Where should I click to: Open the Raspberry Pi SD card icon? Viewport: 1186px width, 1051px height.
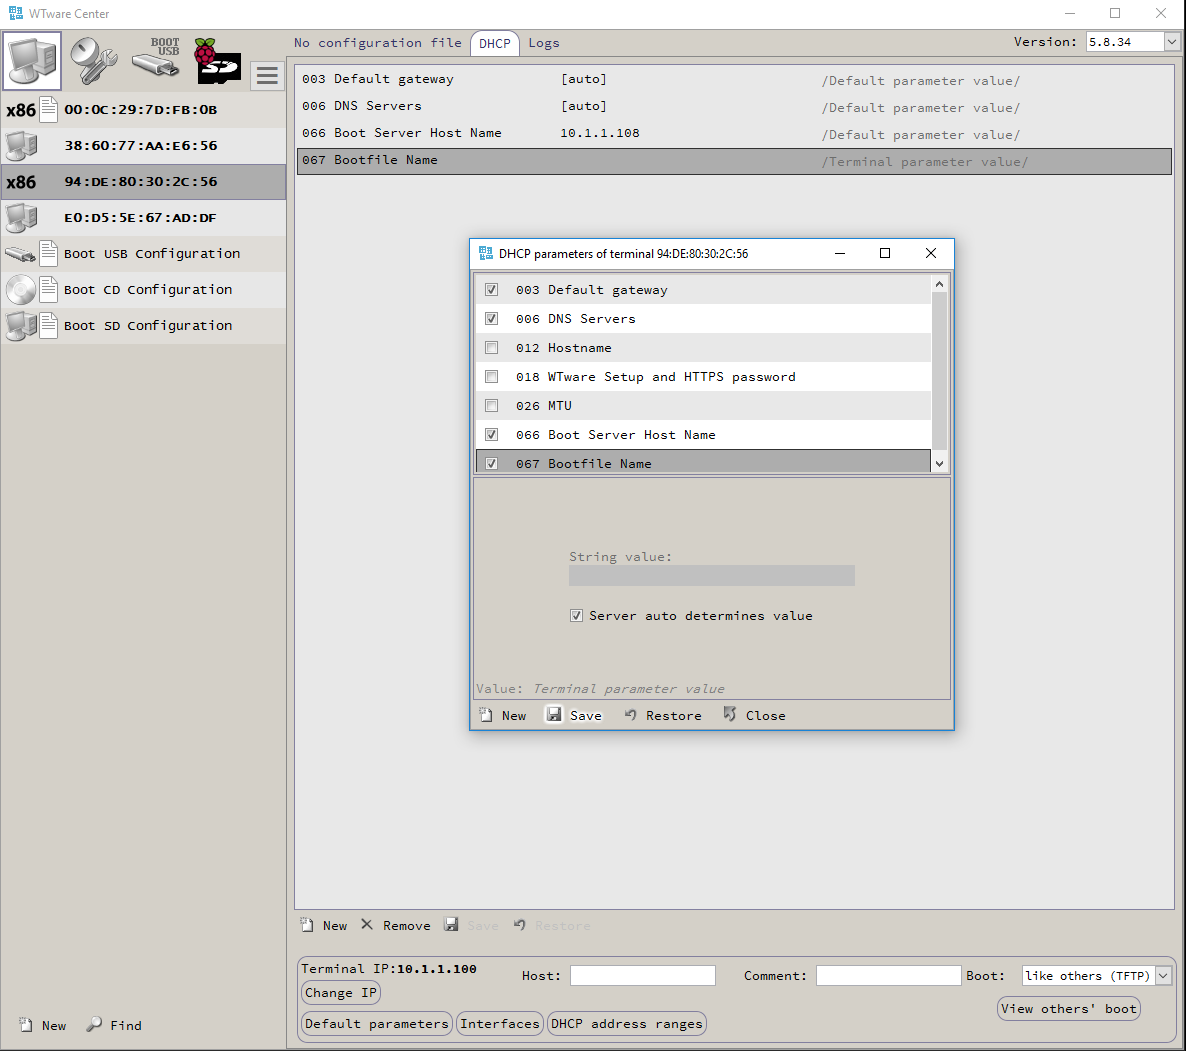click(217, 61)
